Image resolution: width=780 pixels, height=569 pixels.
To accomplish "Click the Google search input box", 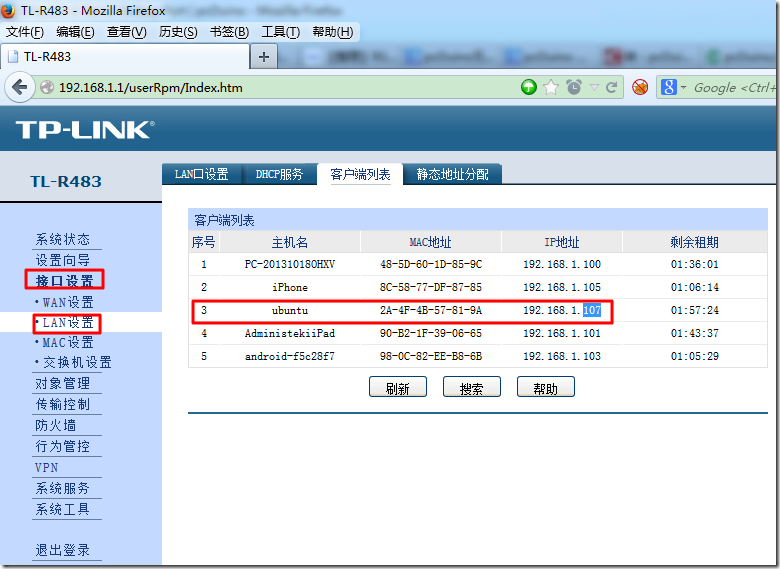I will coord(734,88).
